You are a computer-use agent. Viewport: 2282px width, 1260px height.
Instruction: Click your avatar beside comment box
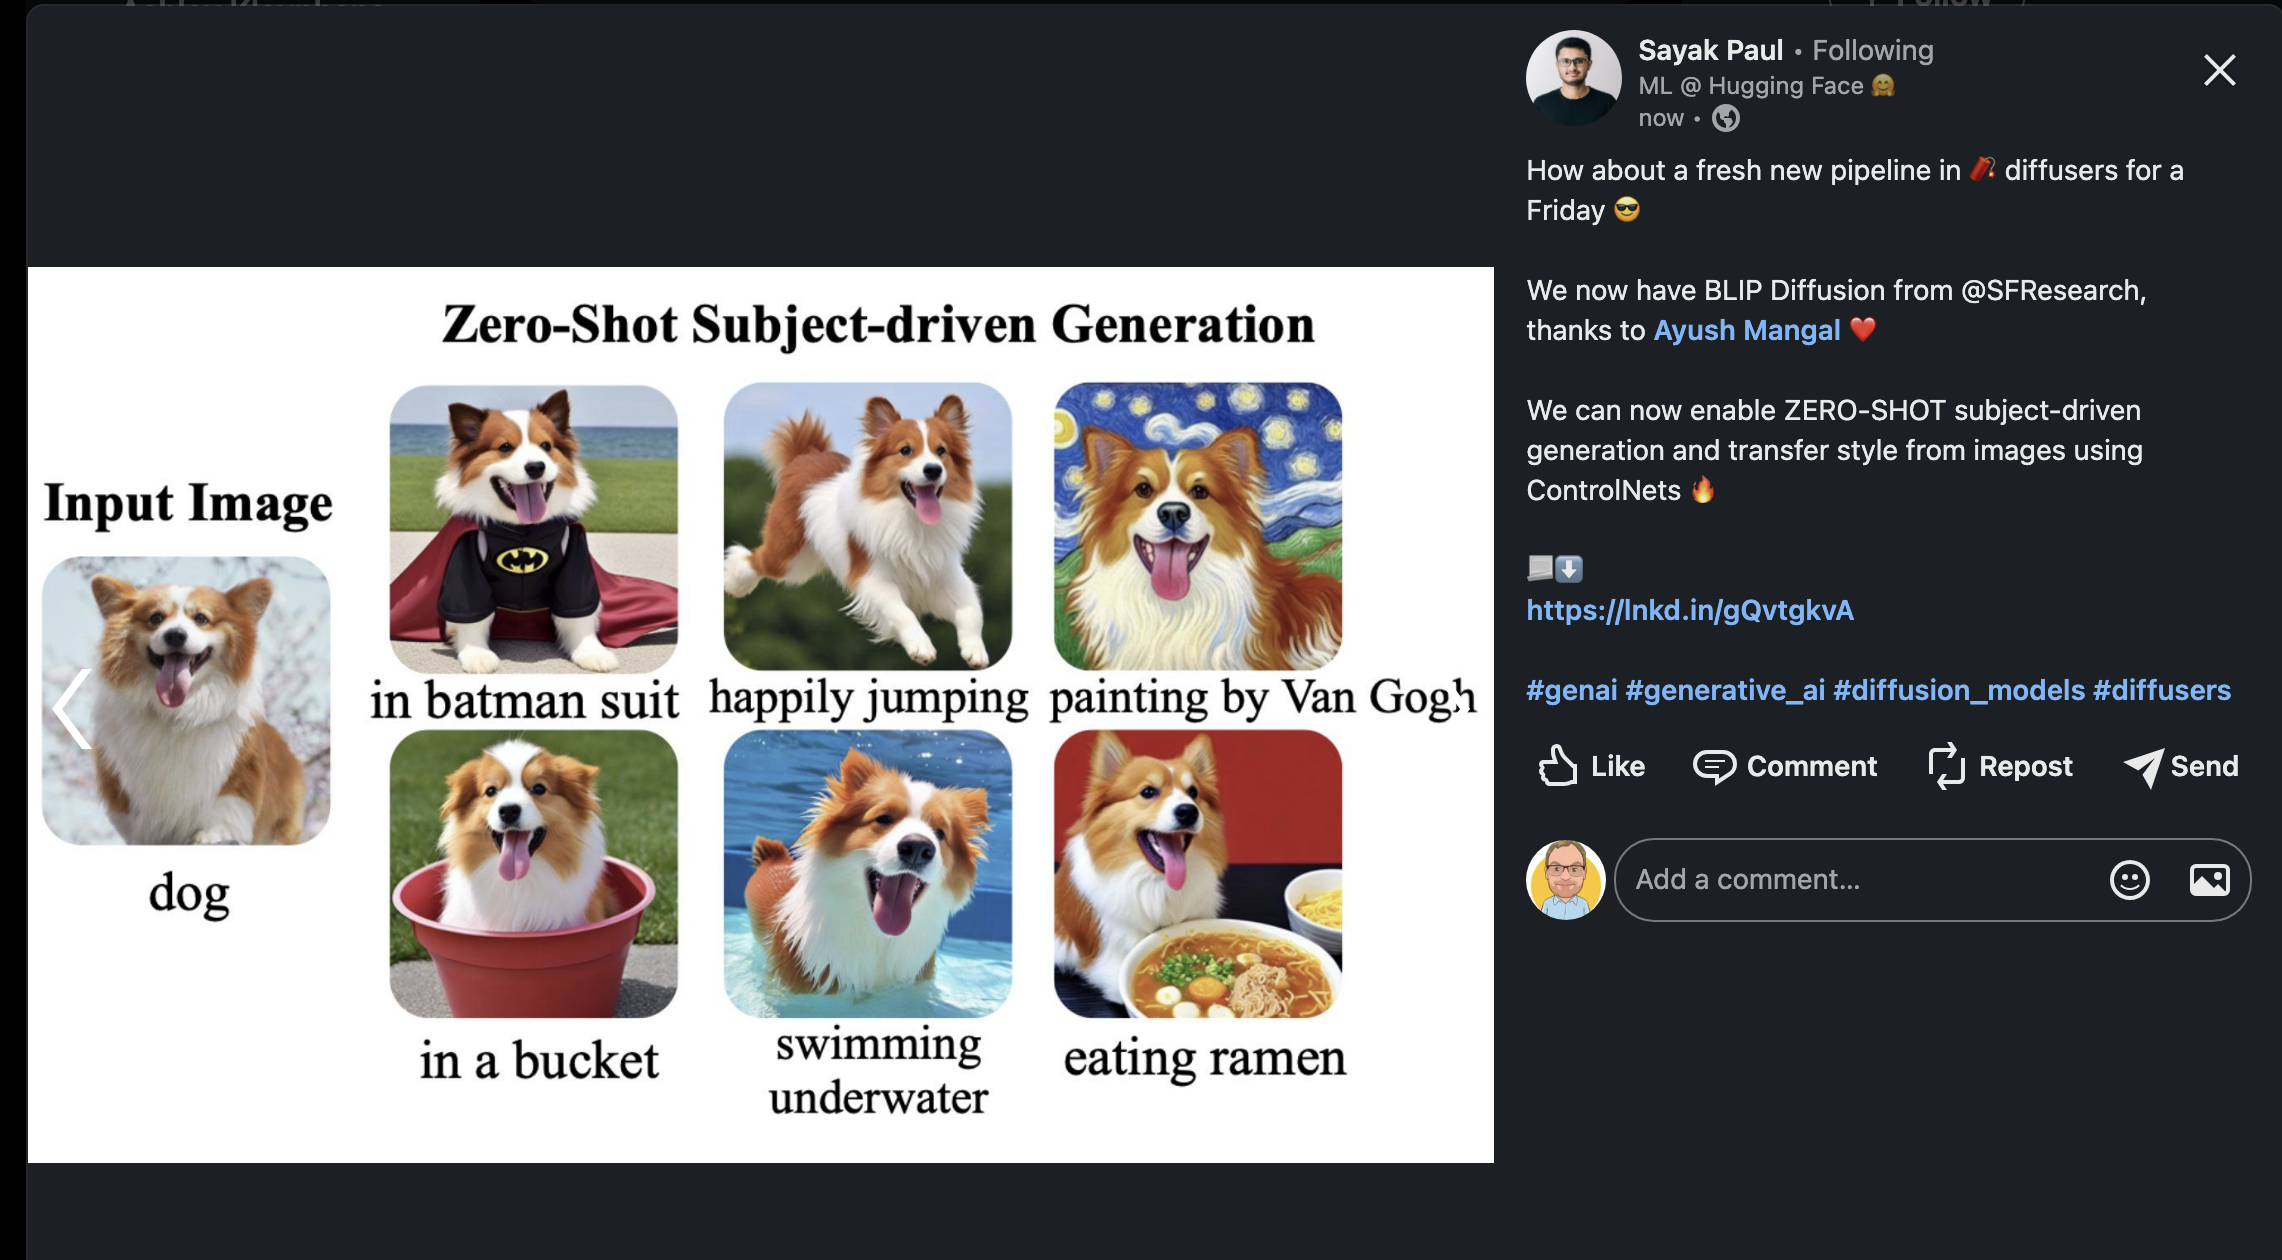point(1565,880)
